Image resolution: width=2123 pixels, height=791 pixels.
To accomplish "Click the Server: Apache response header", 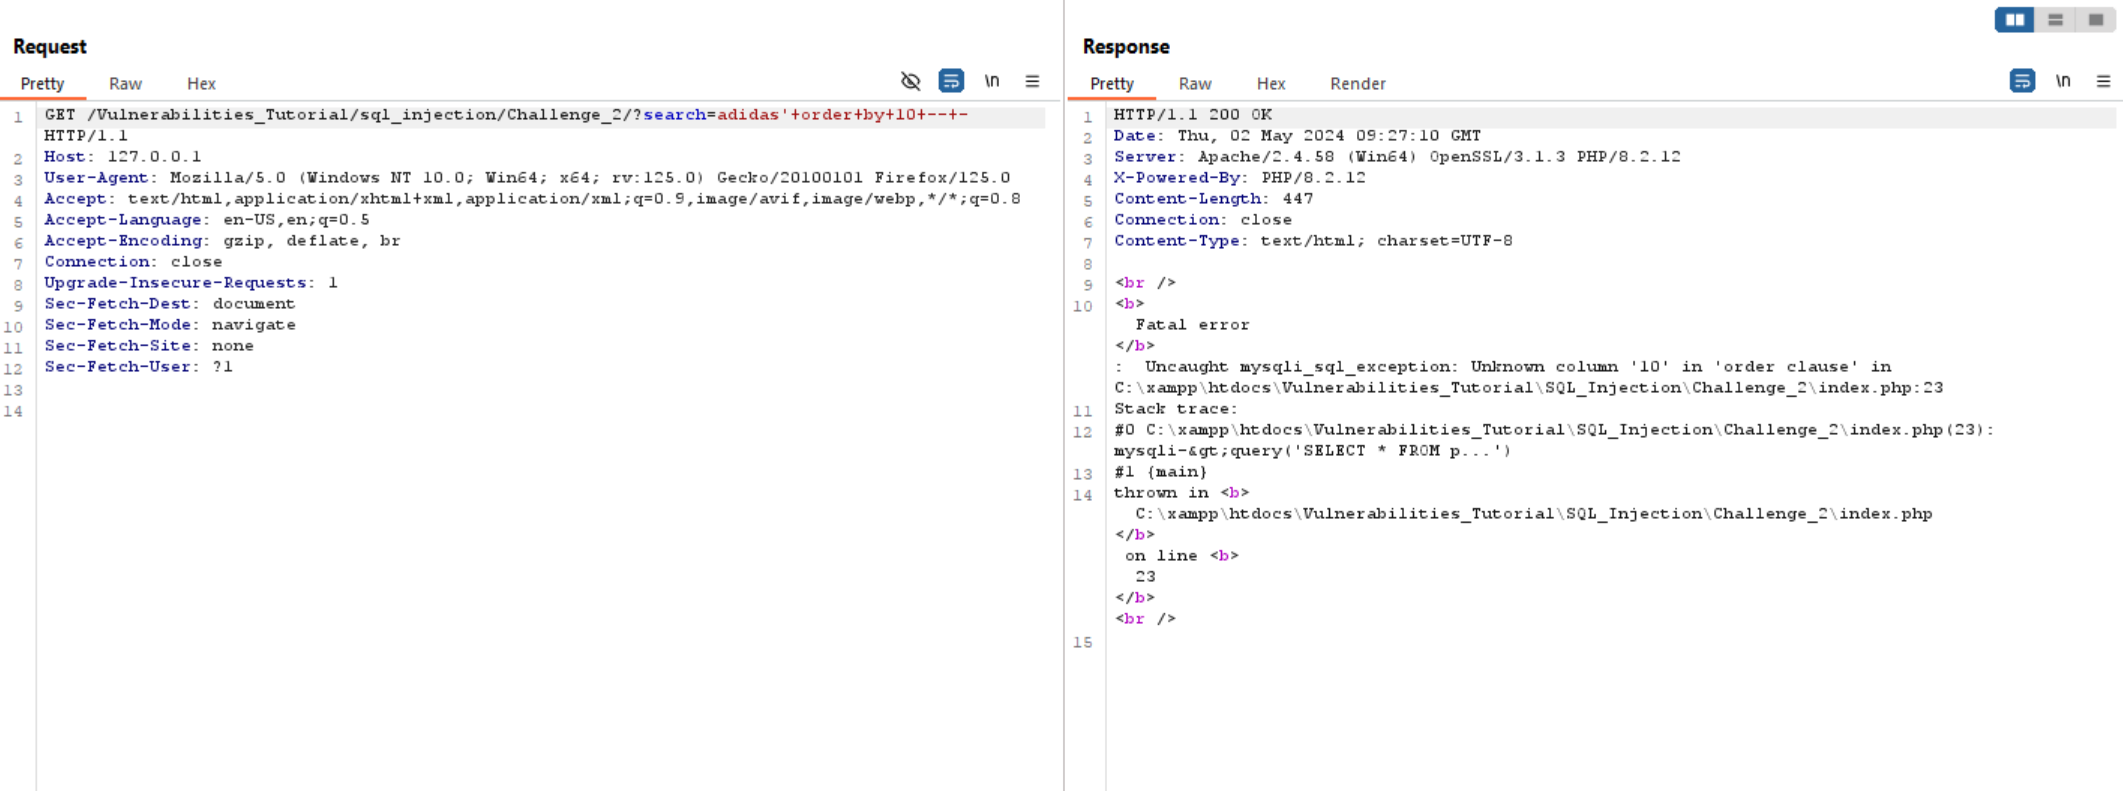I will (x=1398, y=157).
